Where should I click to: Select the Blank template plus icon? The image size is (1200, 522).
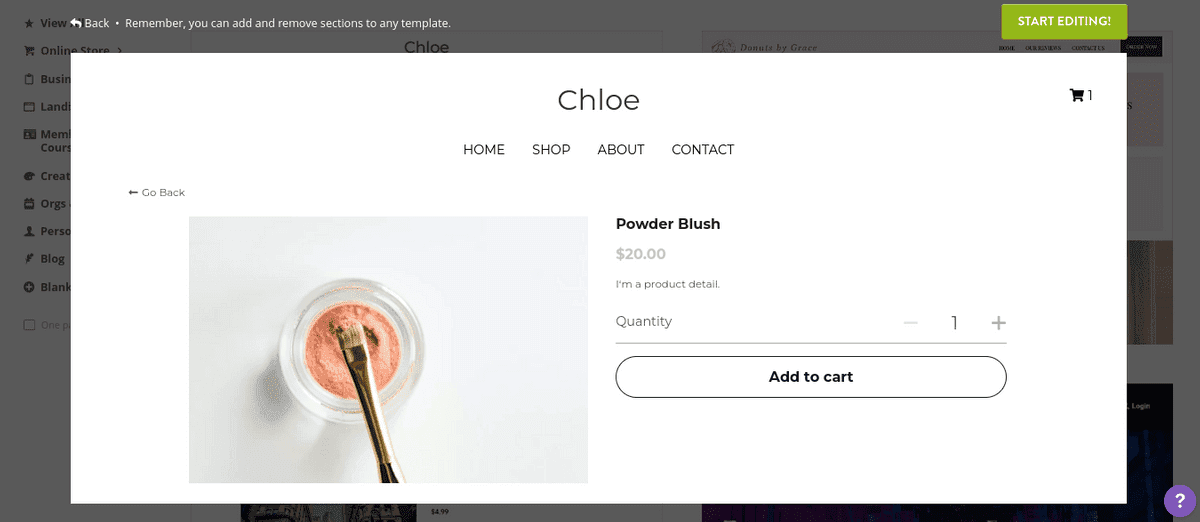click(x=30, y=287)
